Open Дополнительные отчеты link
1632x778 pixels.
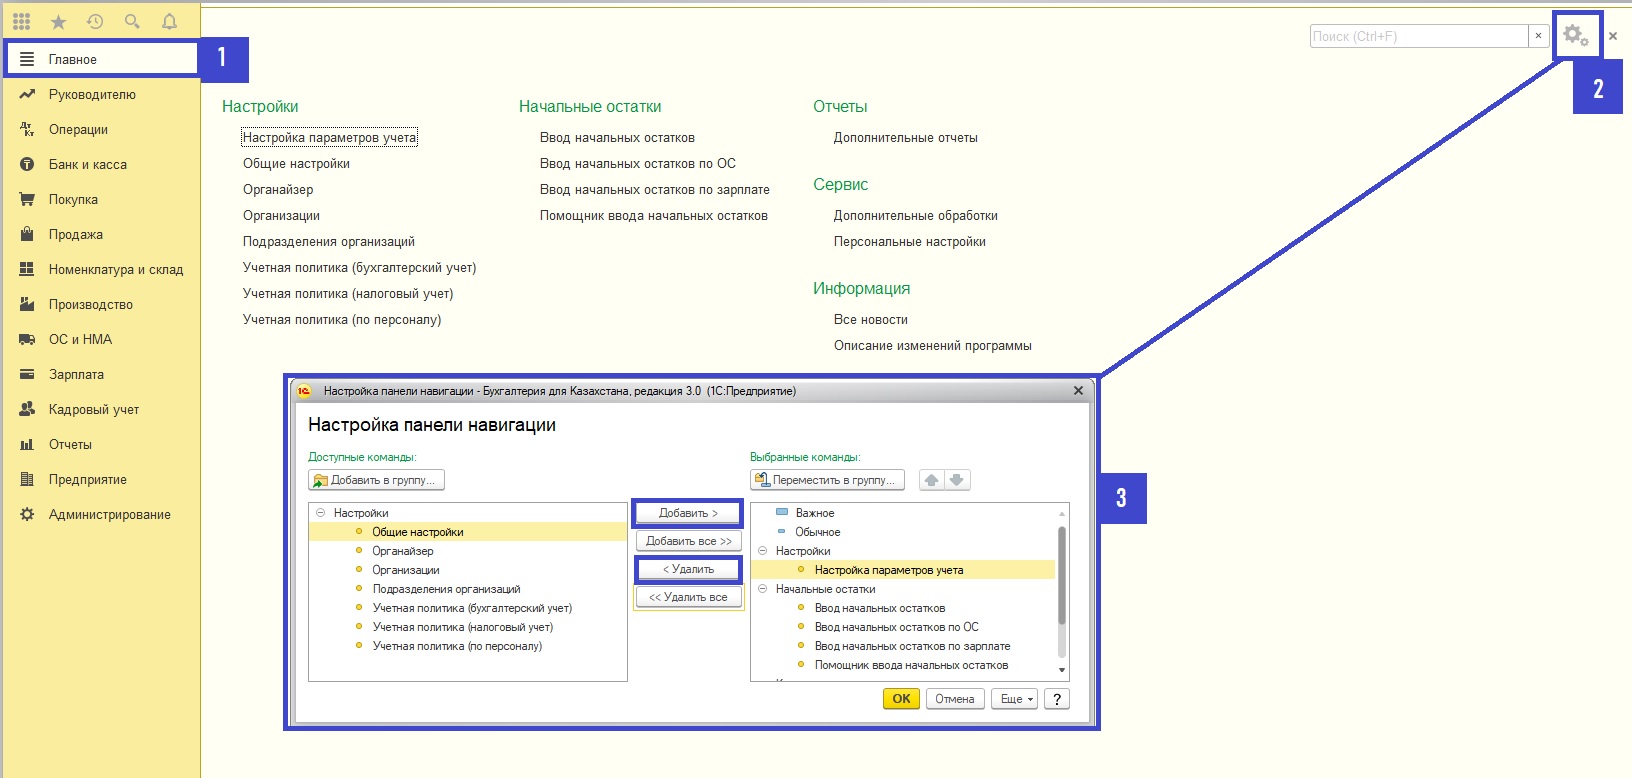tap(906, 137)
